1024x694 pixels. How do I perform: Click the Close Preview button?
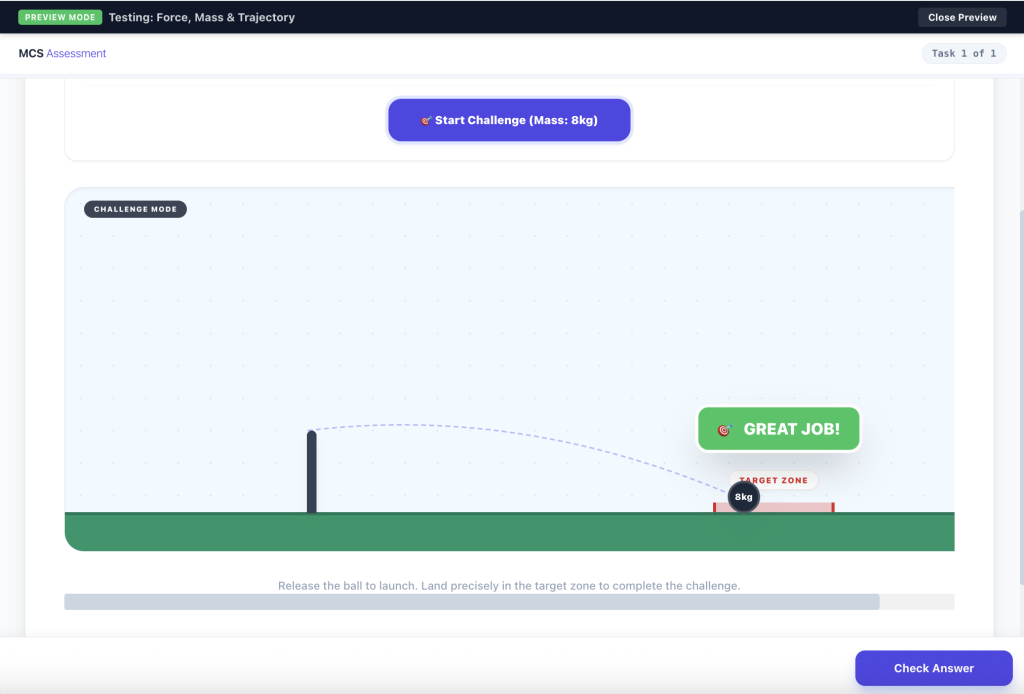pyautogui.click(x=961, y=17)
